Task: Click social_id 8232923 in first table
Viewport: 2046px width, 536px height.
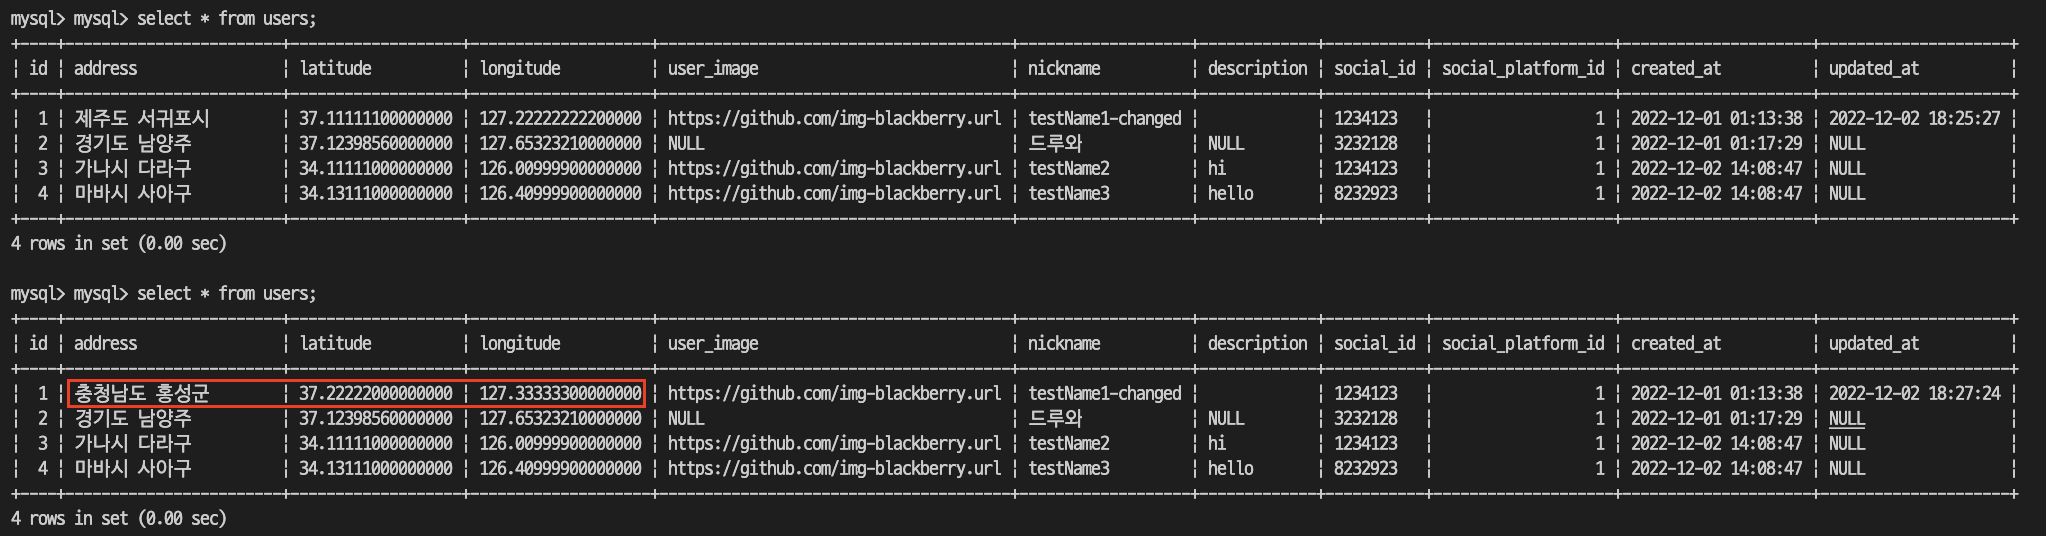Action: tap(1365, 193)
